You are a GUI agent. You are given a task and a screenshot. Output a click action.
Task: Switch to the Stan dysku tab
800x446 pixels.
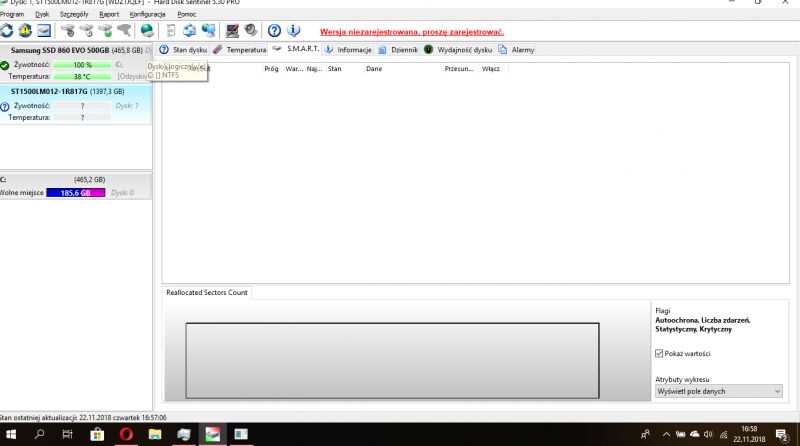pyautogui.click(x=183, y=49)
